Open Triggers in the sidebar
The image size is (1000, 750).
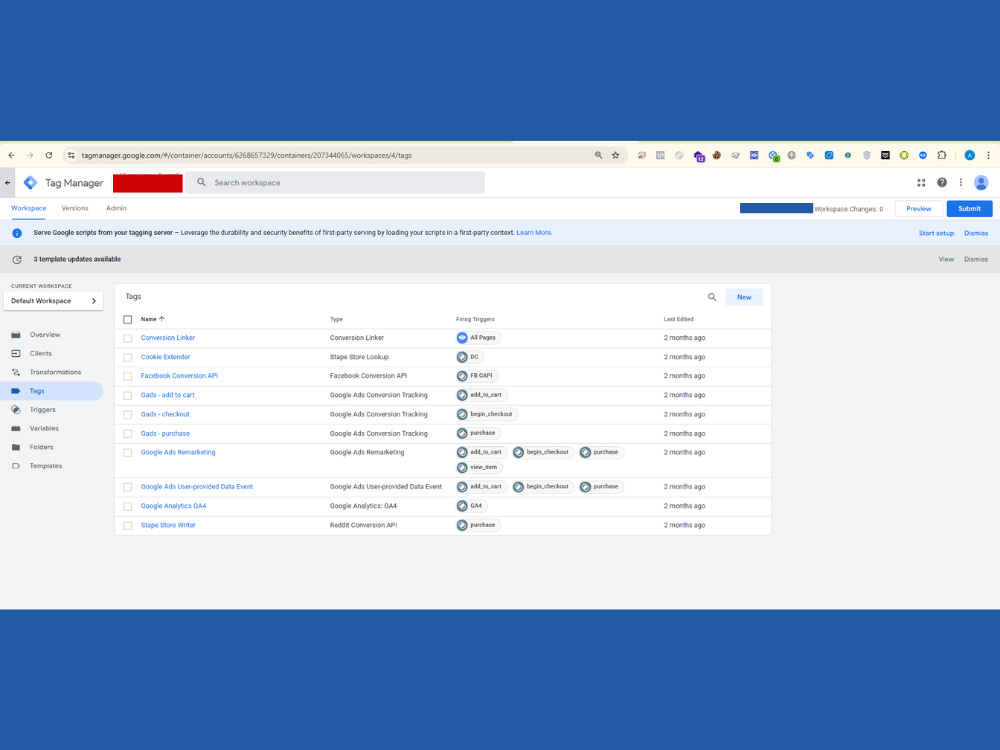42,409
